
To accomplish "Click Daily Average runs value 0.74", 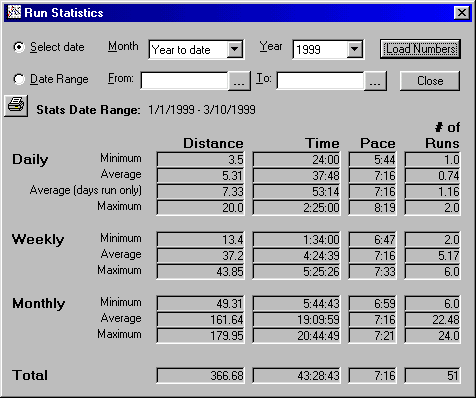I will click(433, 175).
